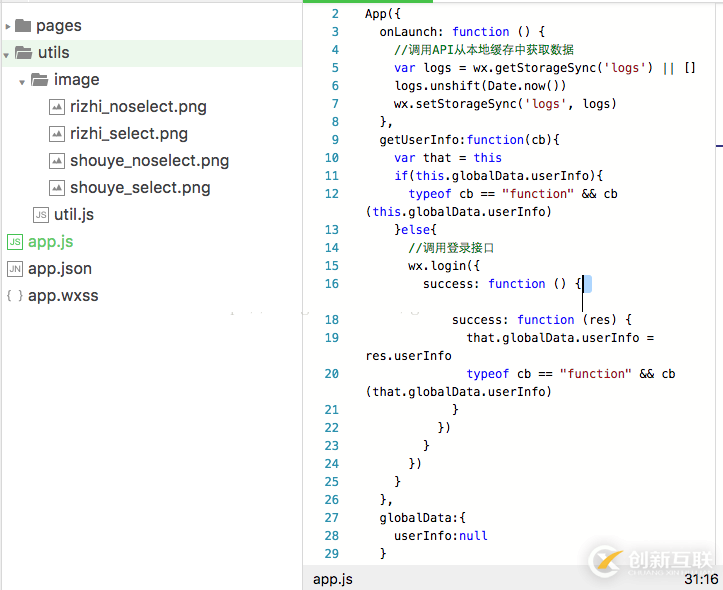Viewport: 723px width, 590px height.
Task: Click the app.json JN file icon
Action: tap(15, 269)
